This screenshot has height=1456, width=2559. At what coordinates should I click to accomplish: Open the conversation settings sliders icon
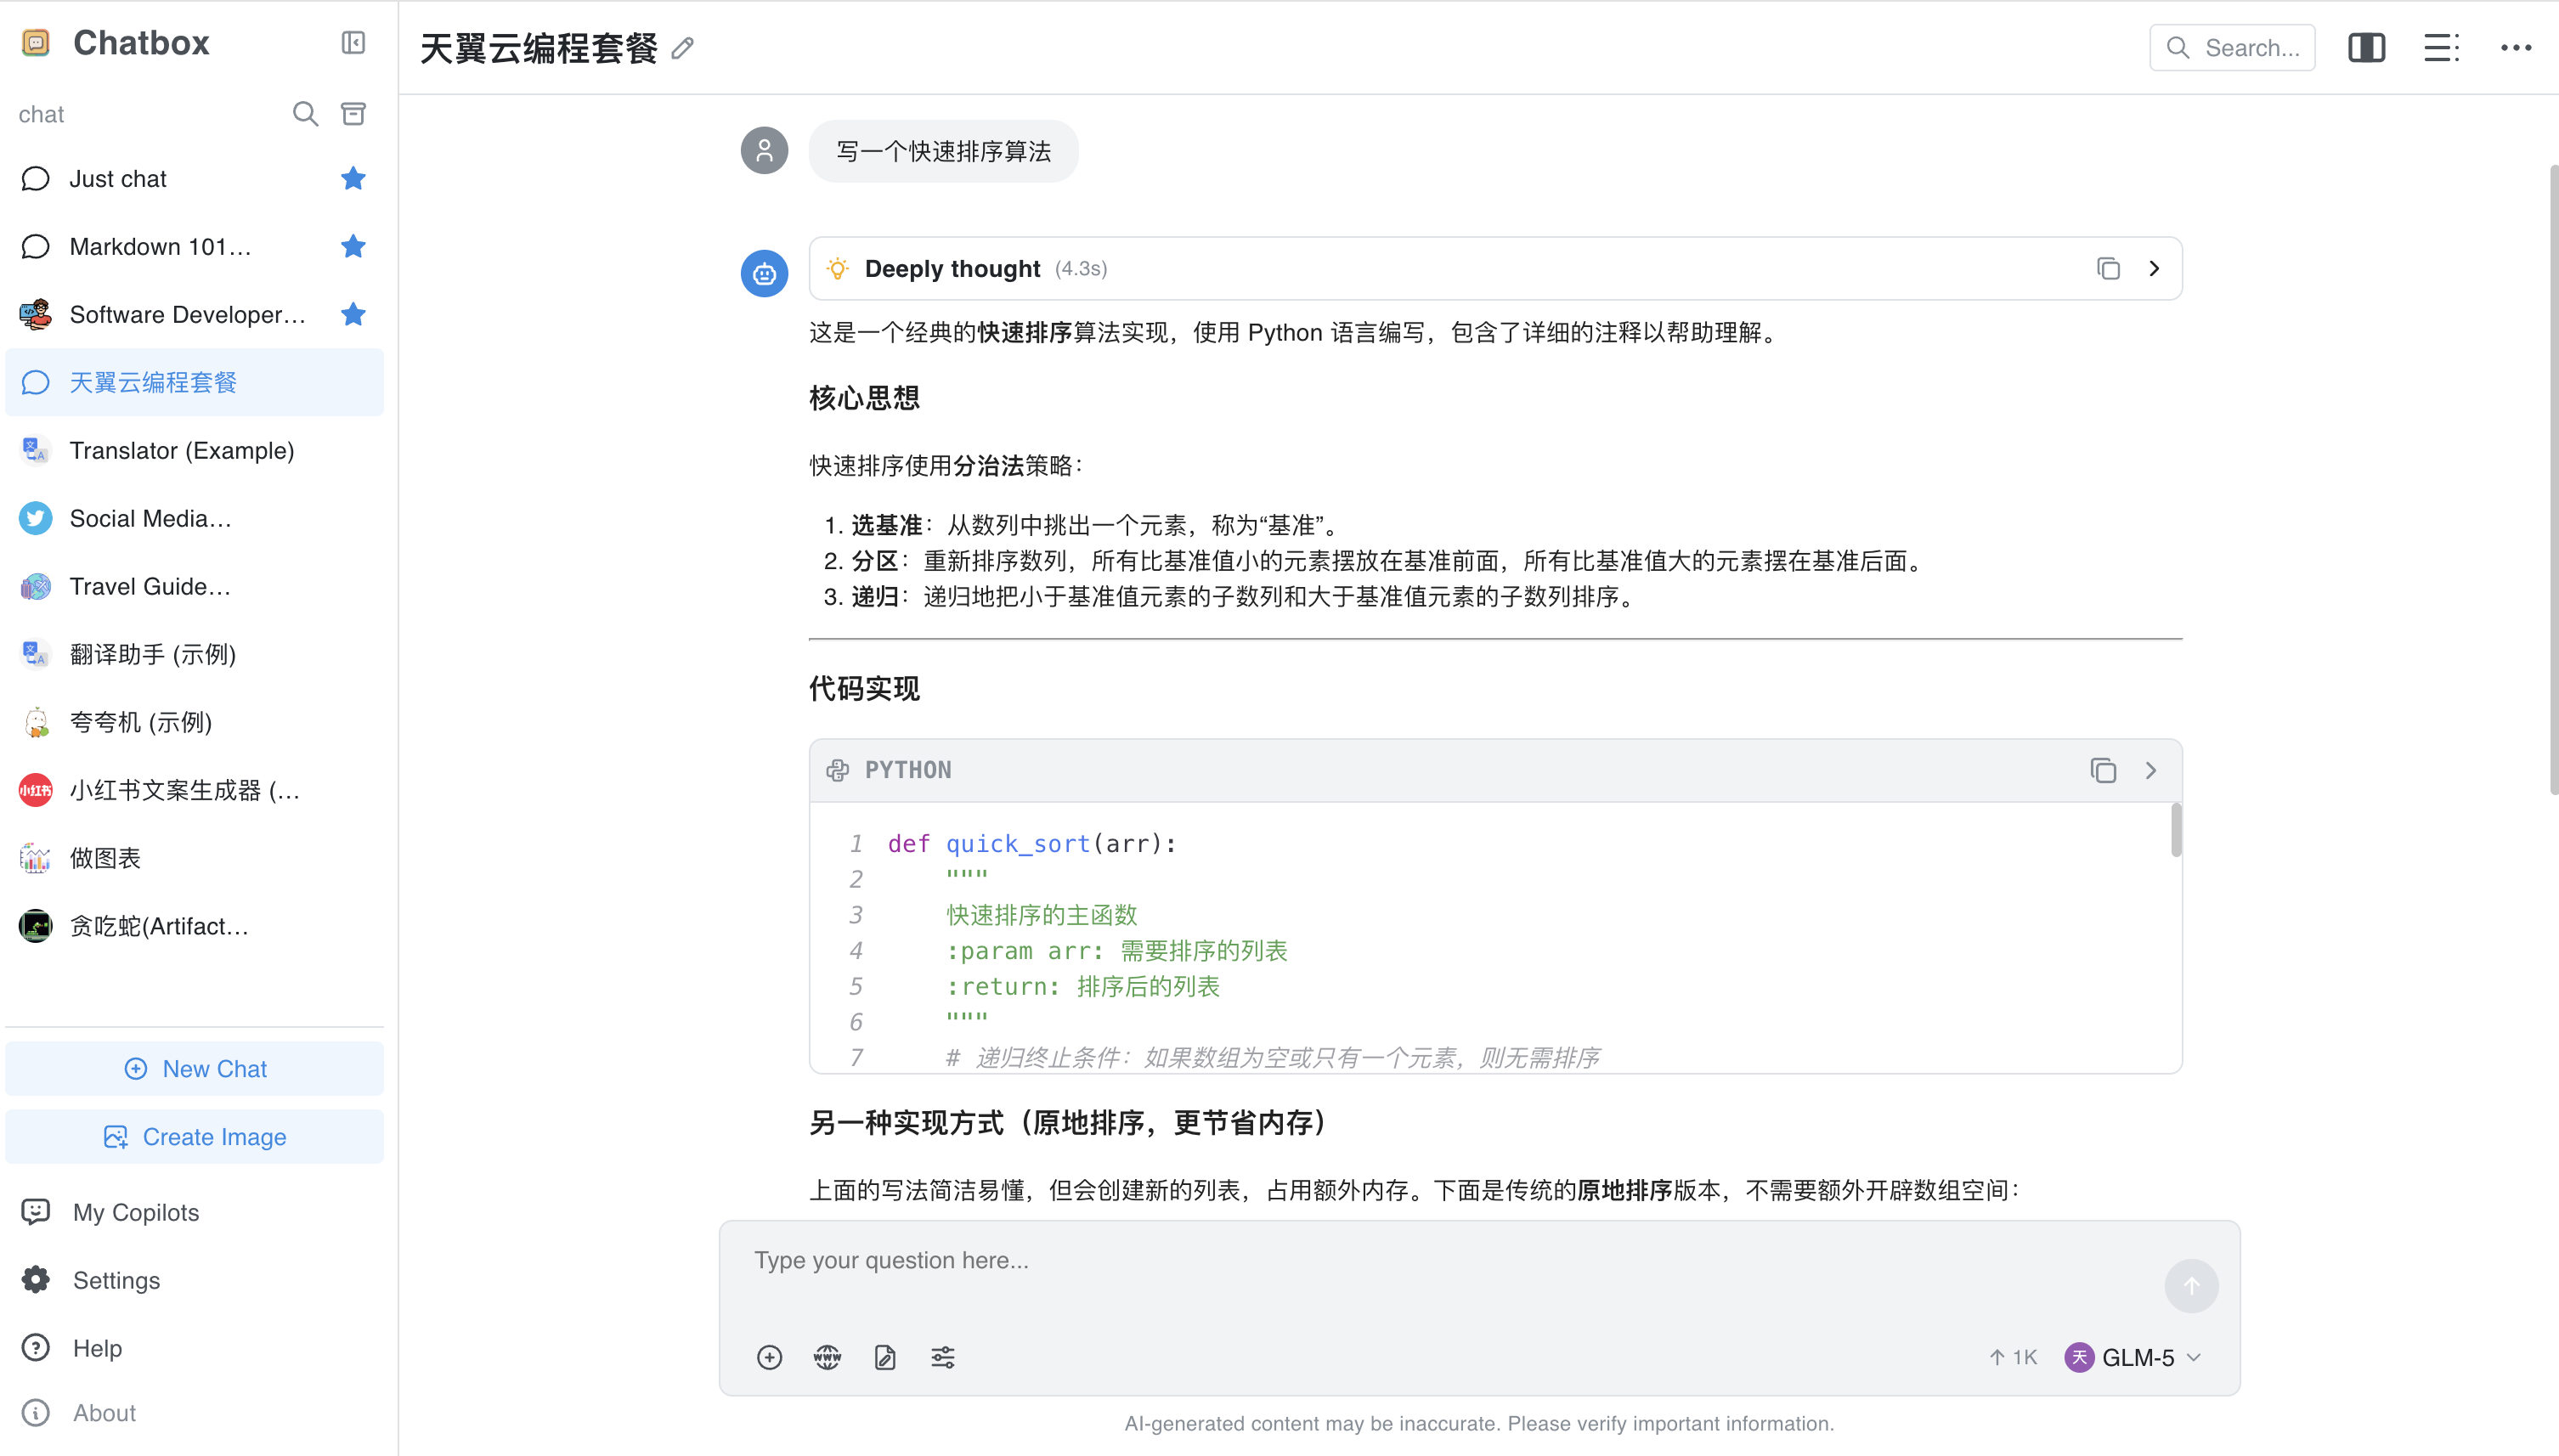(943, 1357)
